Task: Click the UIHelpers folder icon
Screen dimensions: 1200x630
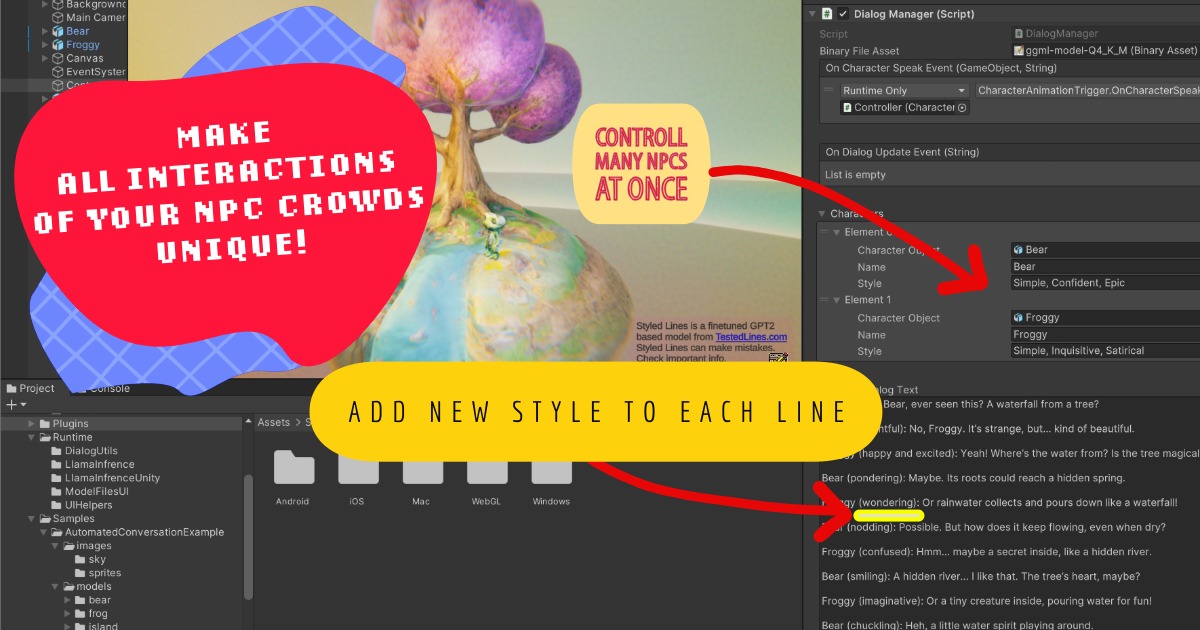Action: click(x=57, y=505)
